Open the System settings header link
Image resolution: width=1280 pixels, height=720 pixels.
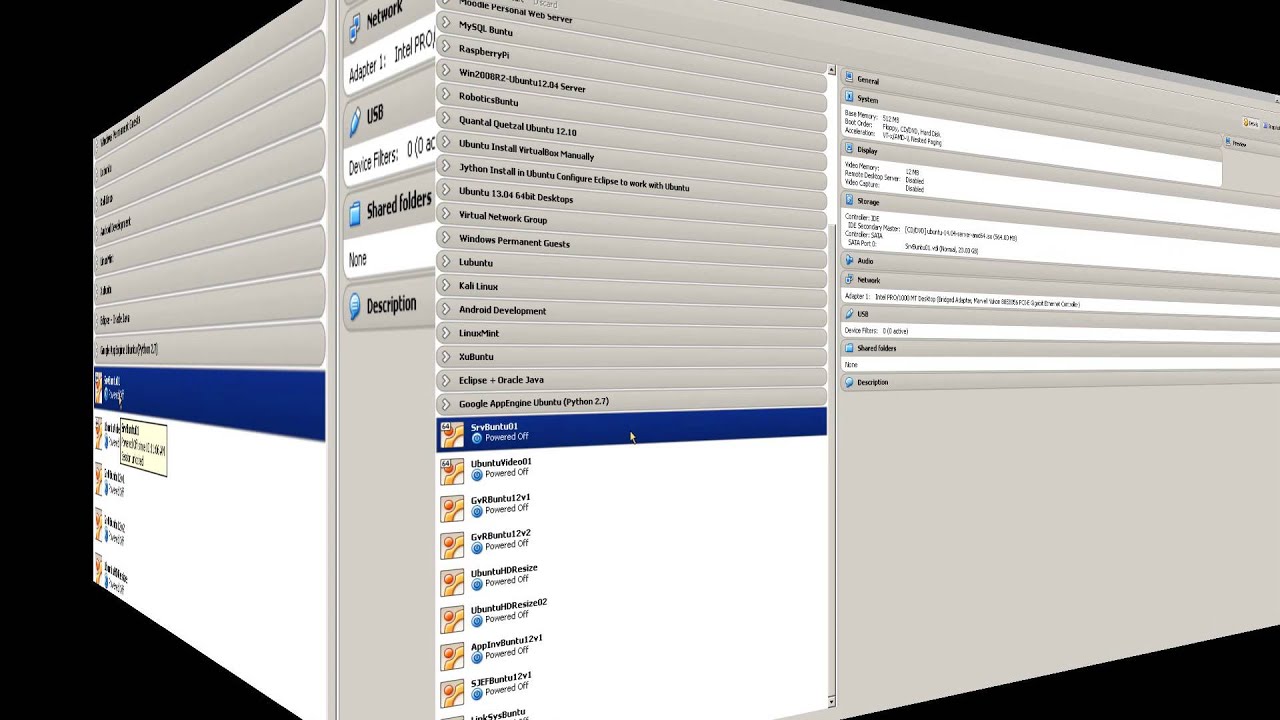click(x=867, y=99)
